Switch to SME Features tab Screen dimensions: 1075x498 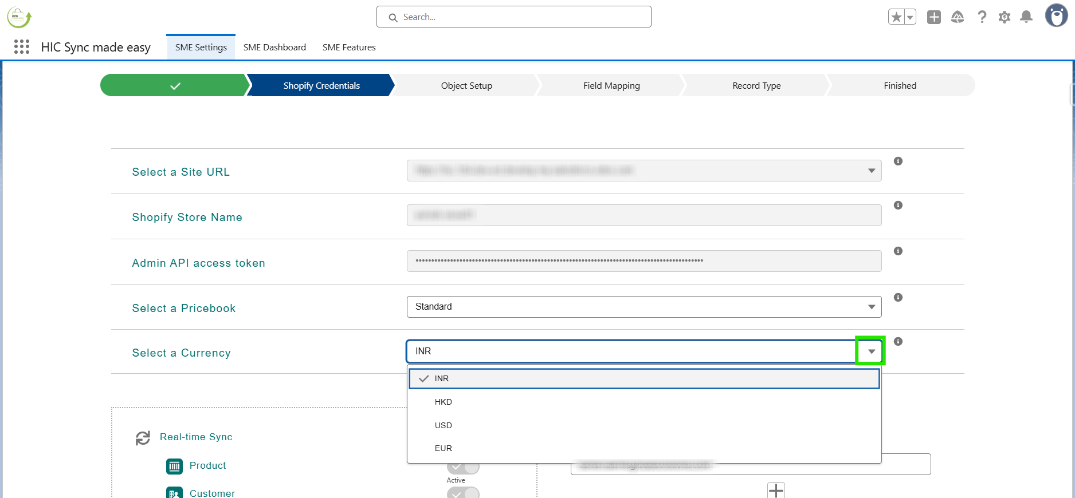click(x=349, y=47)
